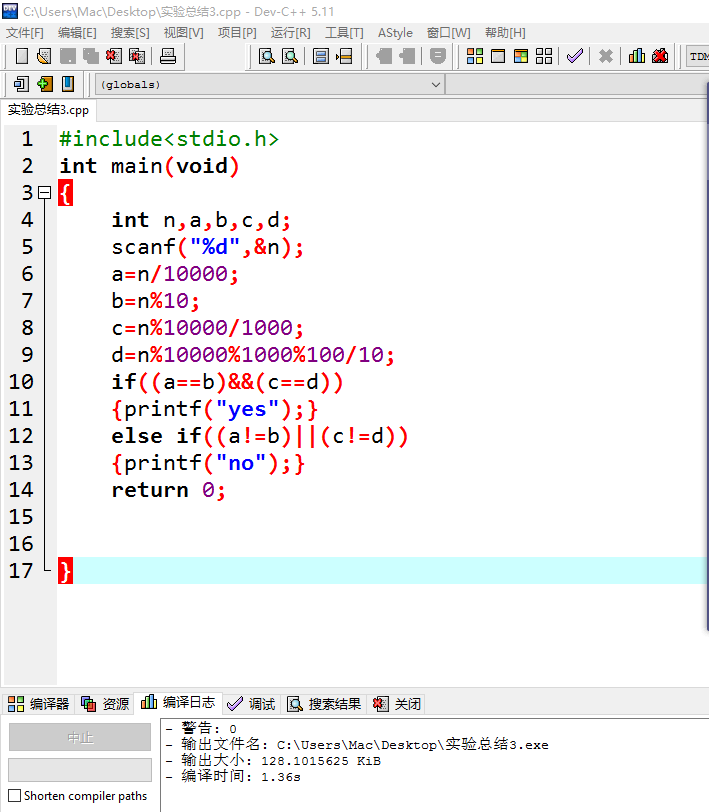Open the 运行[R] menu
The height and width of the screenshot is (812, 709).
point(291,33)
